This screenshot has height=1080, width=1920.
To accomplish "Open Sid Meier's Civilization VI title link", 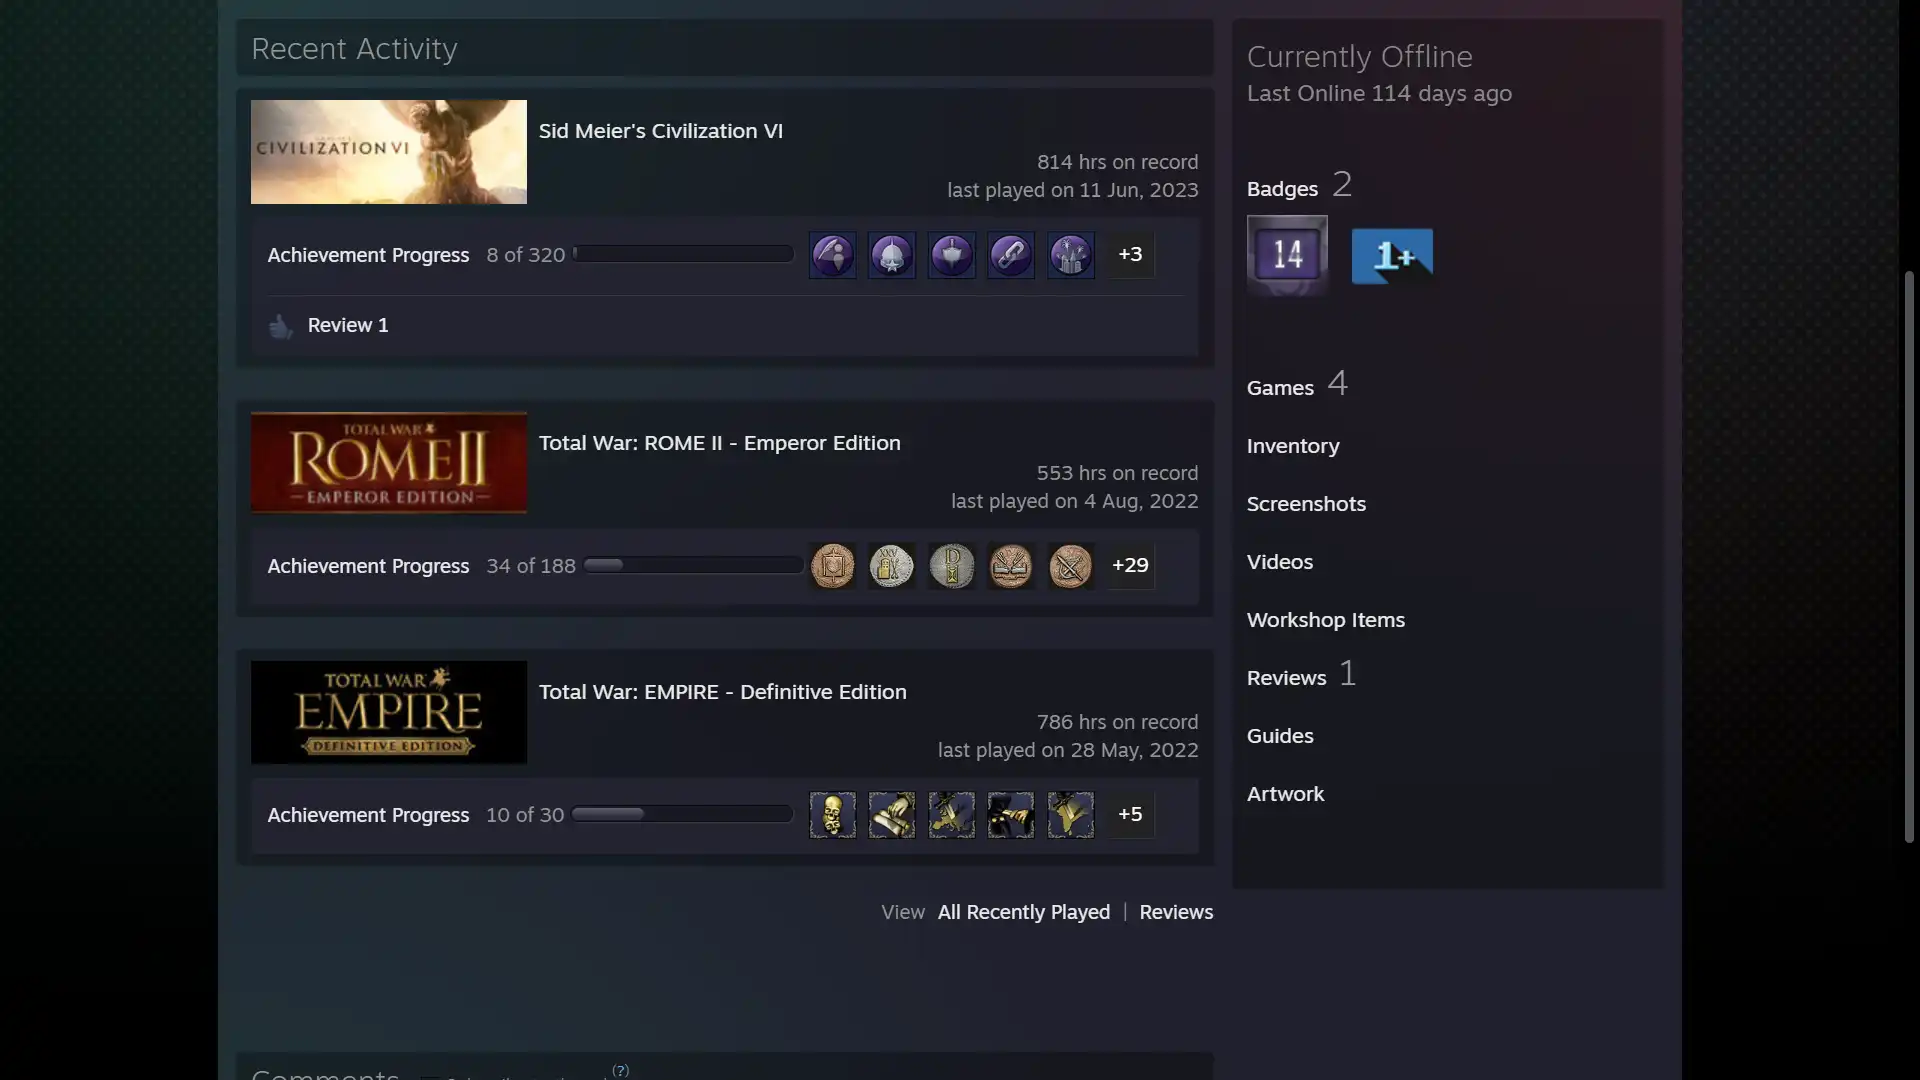I will tap(660, 132).
